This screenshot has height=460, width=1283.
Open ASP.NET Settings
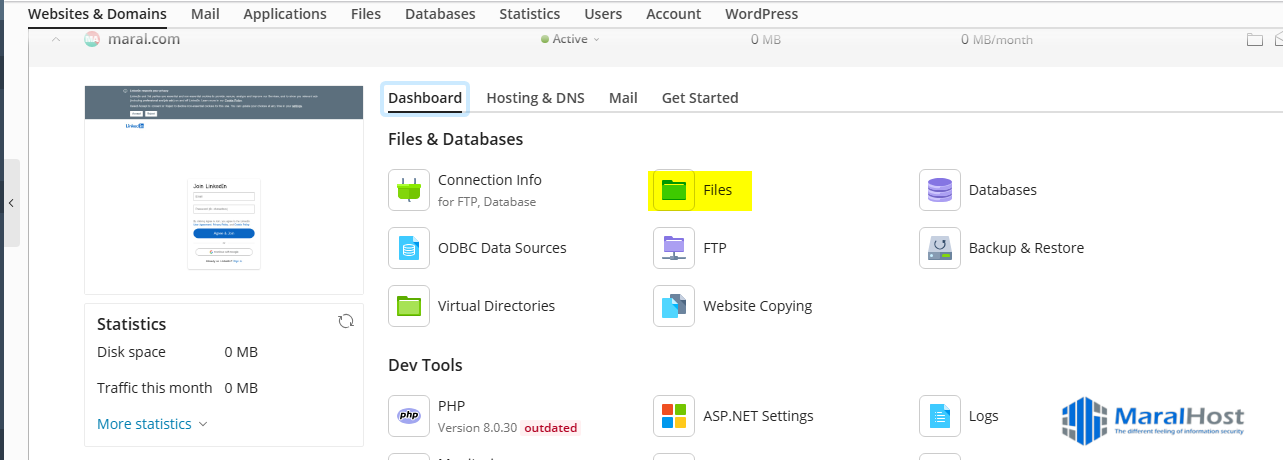674,416
